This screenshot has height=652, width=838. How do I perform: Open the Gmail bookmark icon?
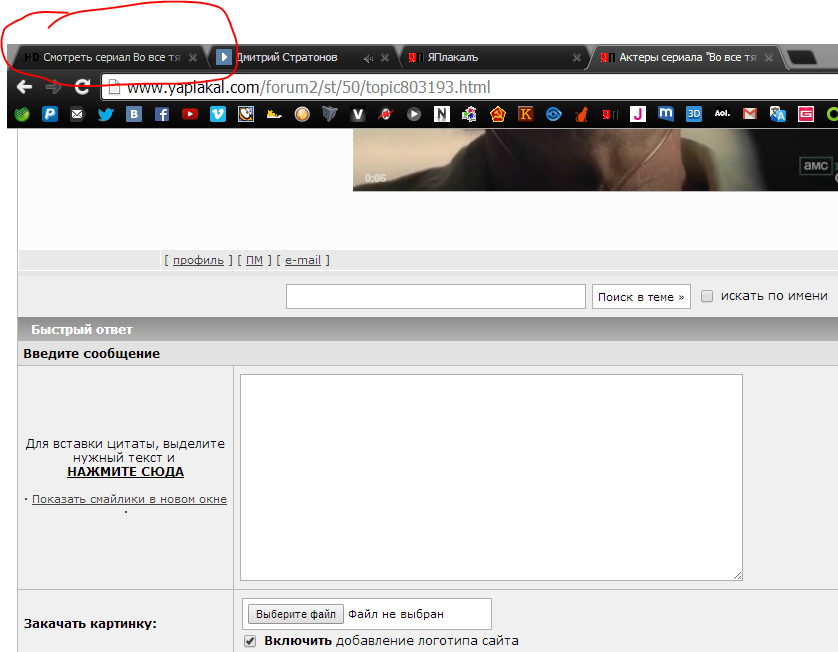(x=750, y=114)
